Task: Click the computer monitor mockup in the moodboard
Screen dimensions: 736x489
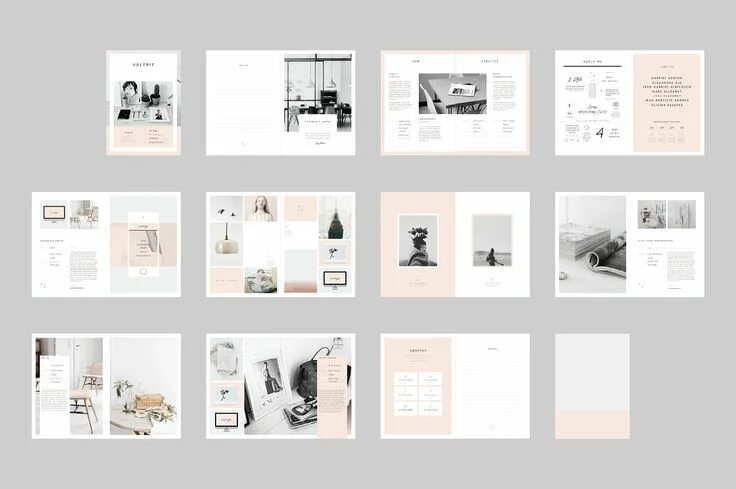Action: tap(335, 280)
